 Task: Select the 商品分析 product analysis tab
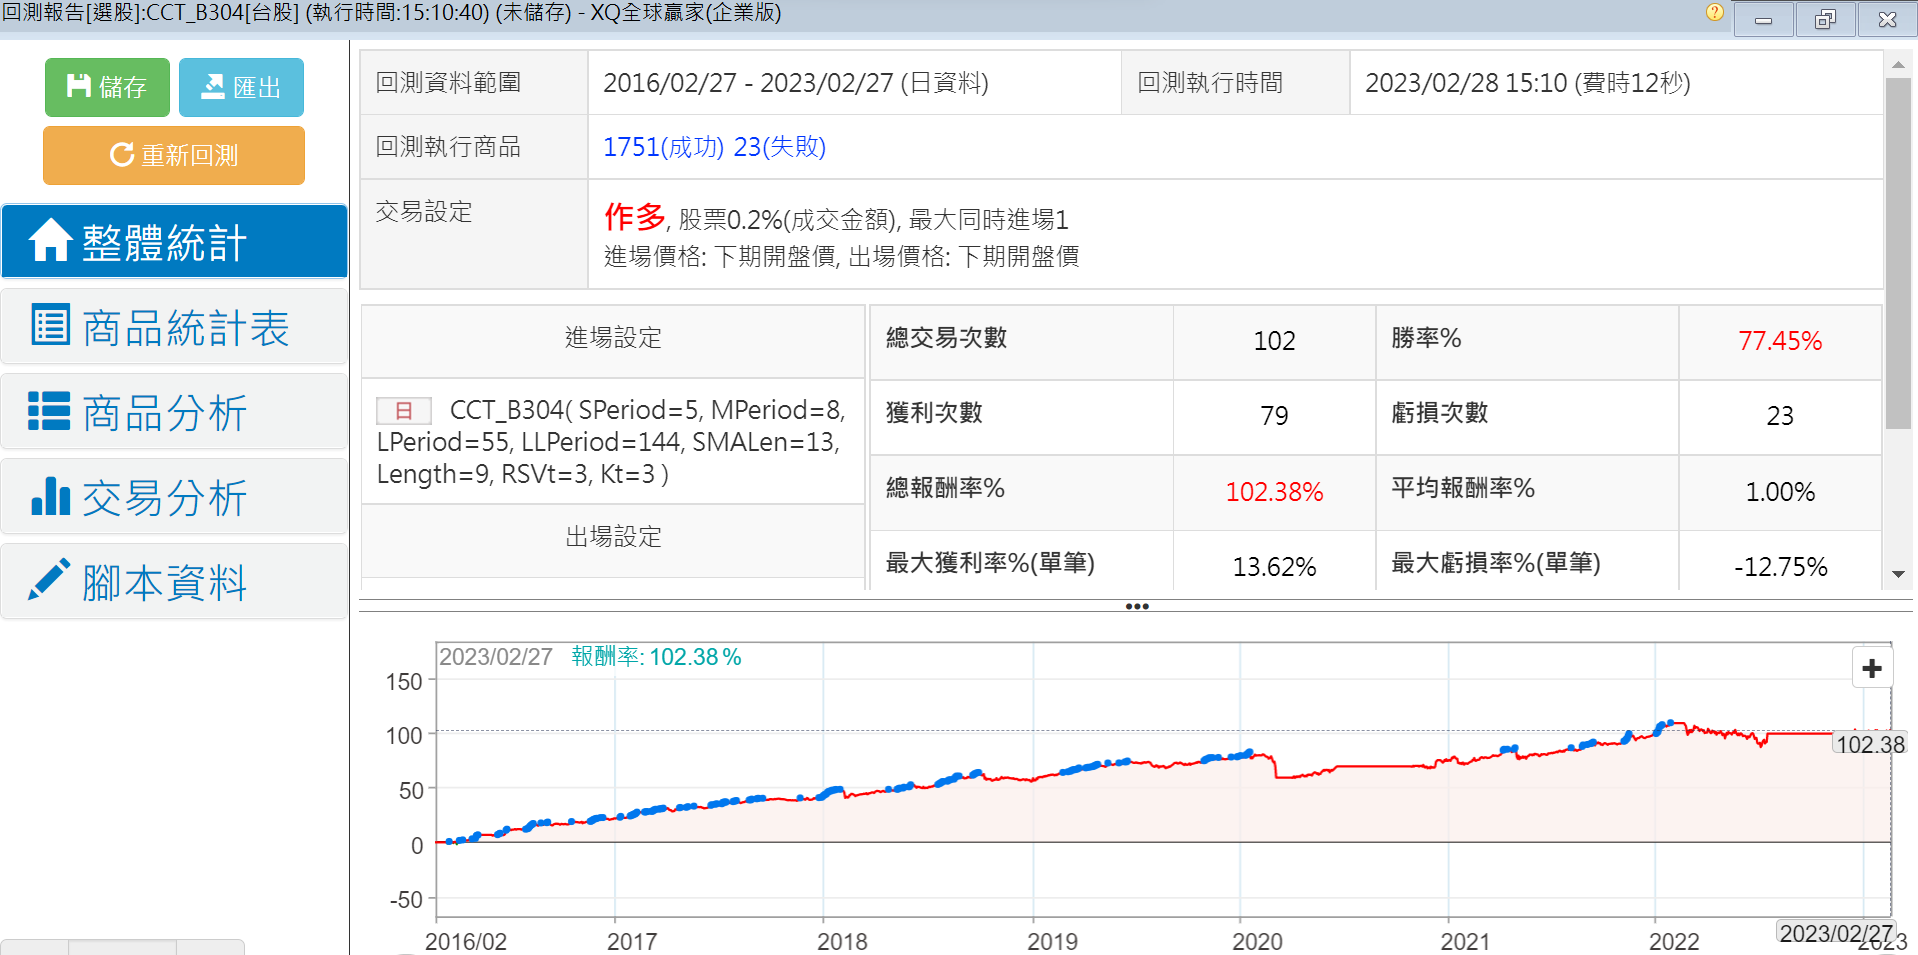pos(174,413)
